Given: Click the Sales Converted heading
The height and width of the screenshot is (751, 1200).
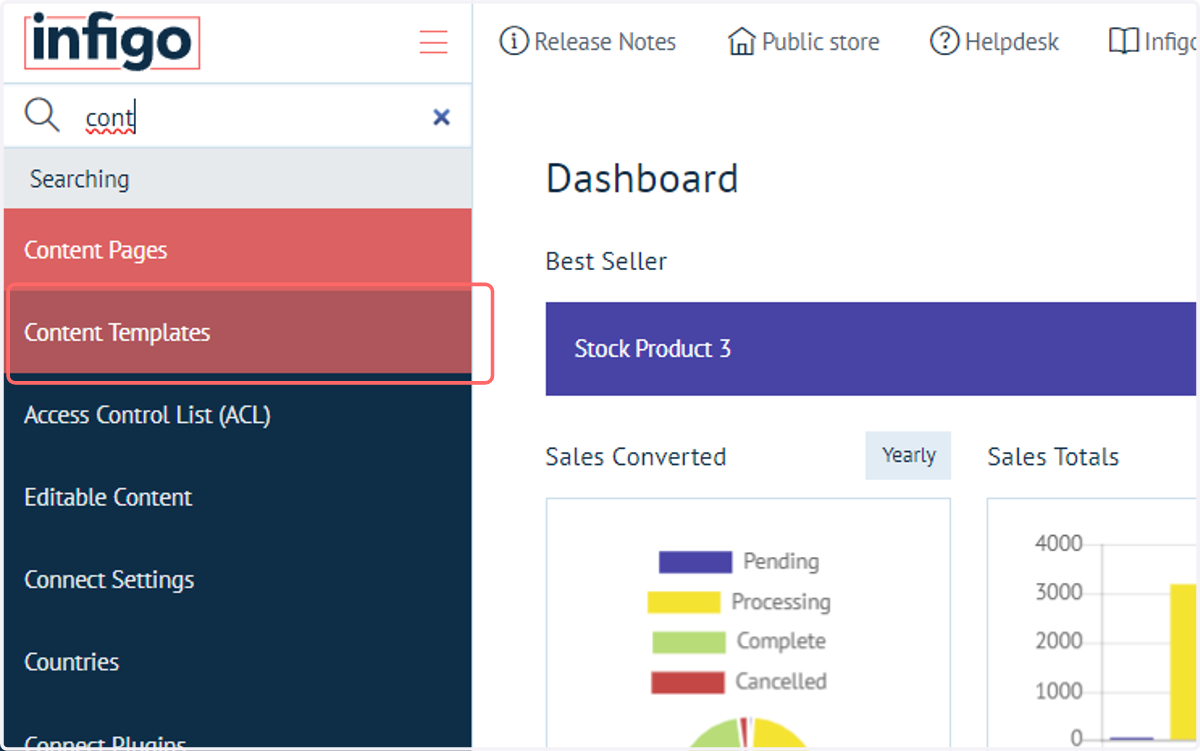Looking at the screenshot, I should [x=636, y=457].
